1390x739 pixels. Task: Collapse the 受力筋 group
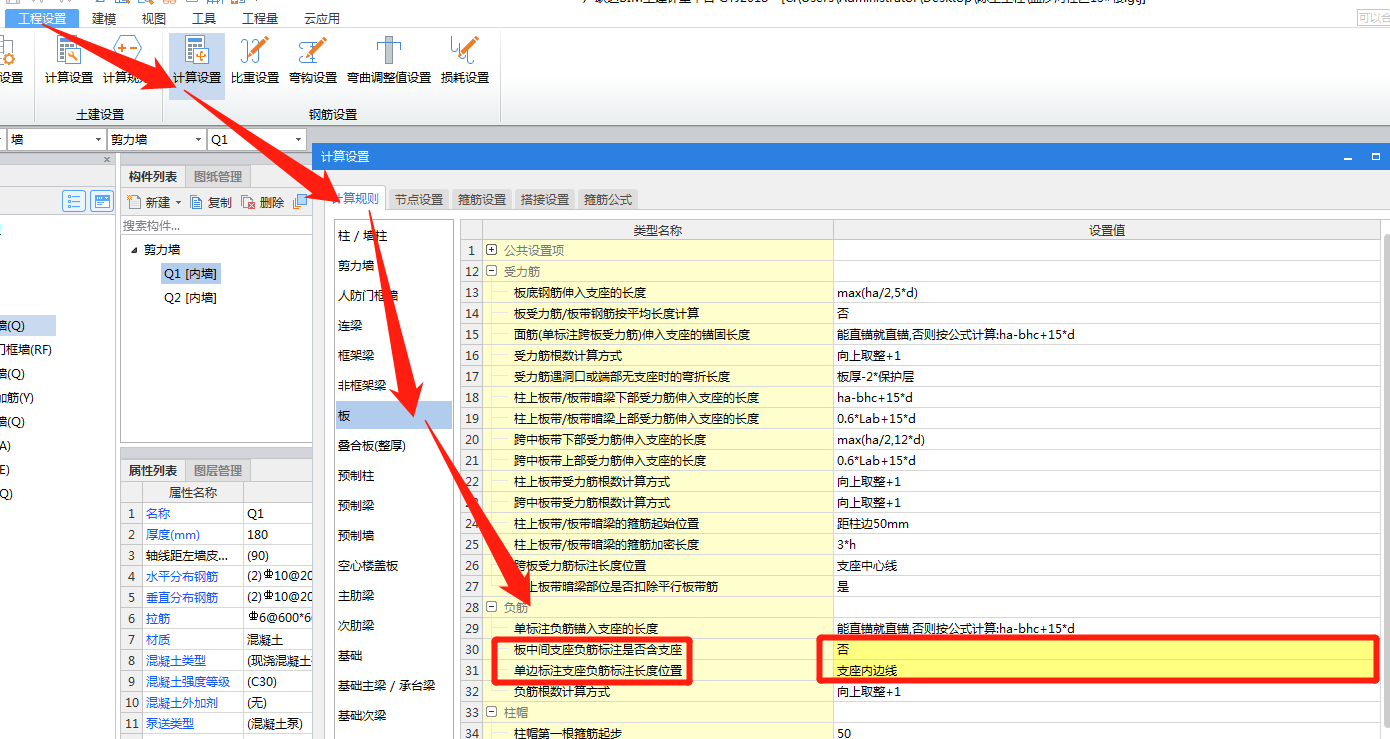click(x=491, y=271)
